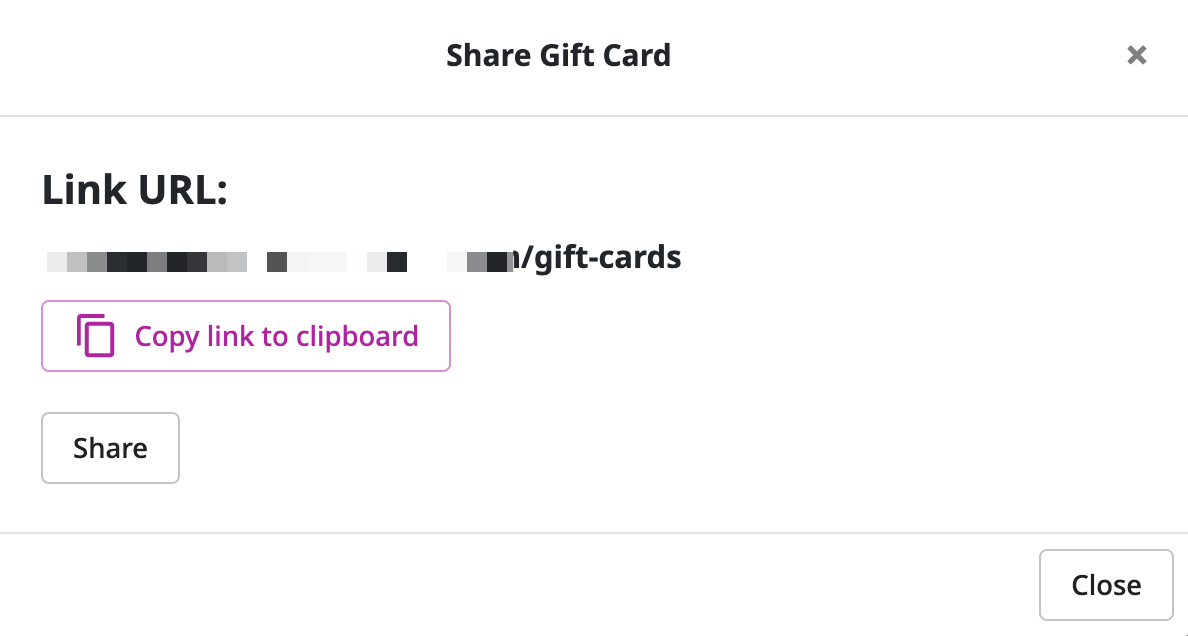Dismiss the dialog with the X icon
Screen dimensions: 1188x636
(1136, 55)
